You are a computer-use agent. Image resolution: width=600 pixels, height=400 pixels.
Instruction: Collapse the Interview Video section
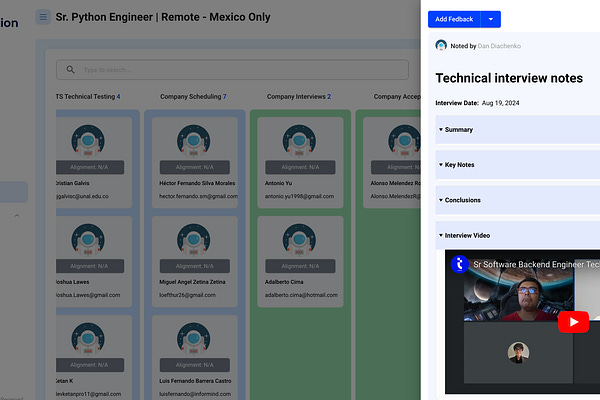518,235
